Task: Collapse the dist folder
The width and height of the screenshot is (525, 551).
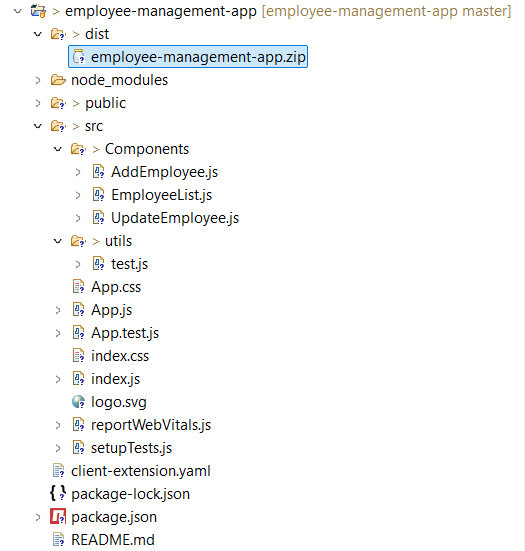Action: pos(38,34)
